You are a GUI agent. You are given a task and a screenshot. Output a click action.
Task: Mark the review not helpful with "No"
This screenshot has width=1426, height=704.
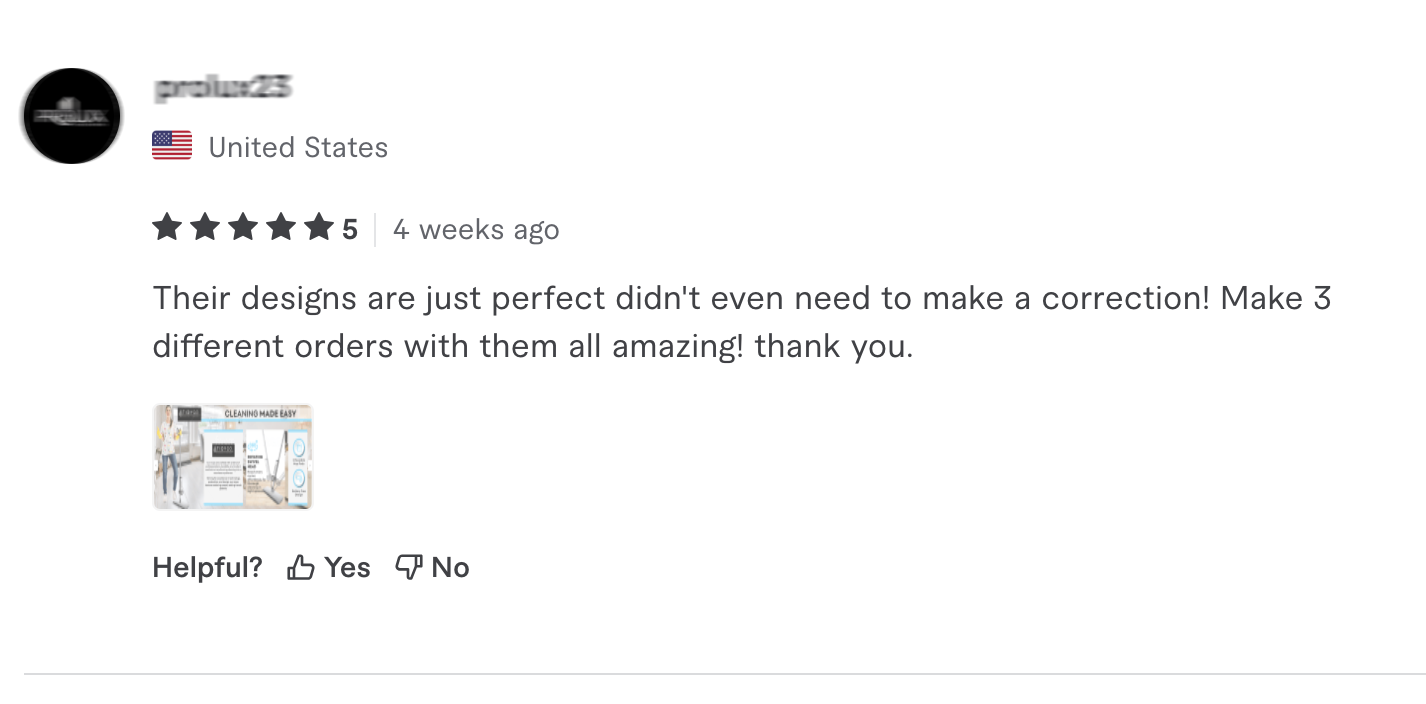tap(450, 568)
